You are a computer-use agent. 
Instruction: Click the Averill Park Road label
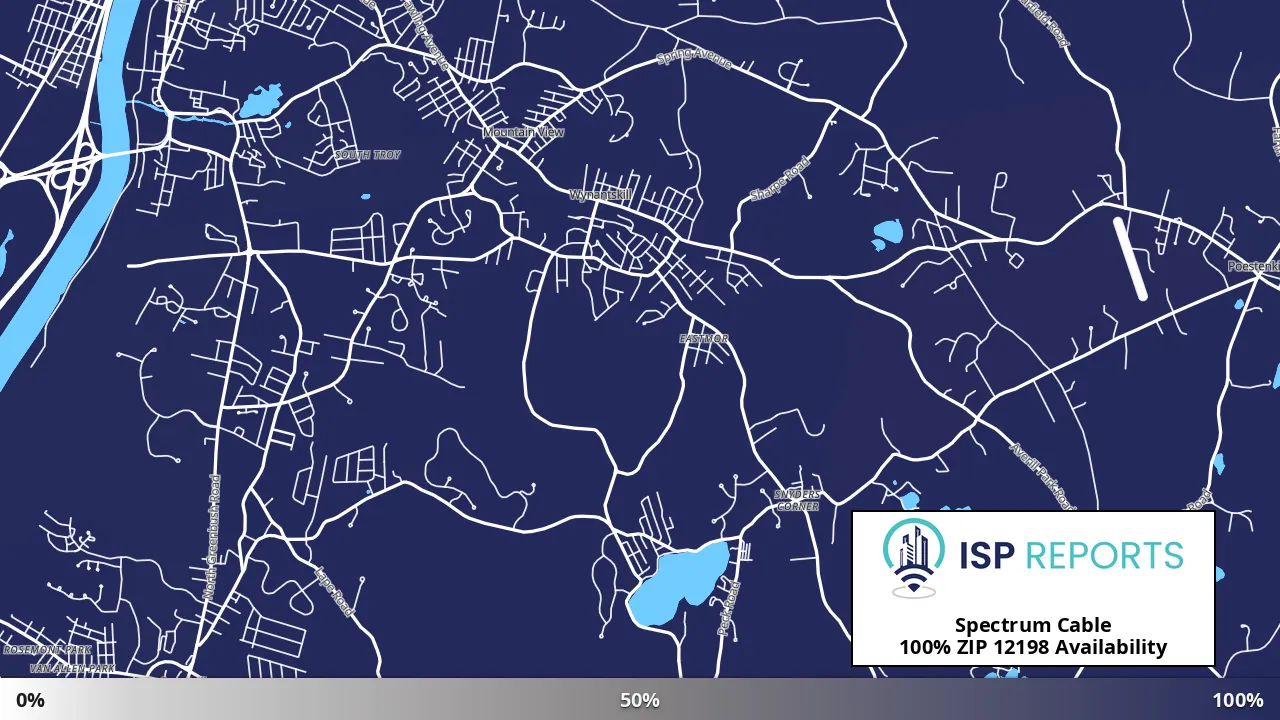(1043, 477)
